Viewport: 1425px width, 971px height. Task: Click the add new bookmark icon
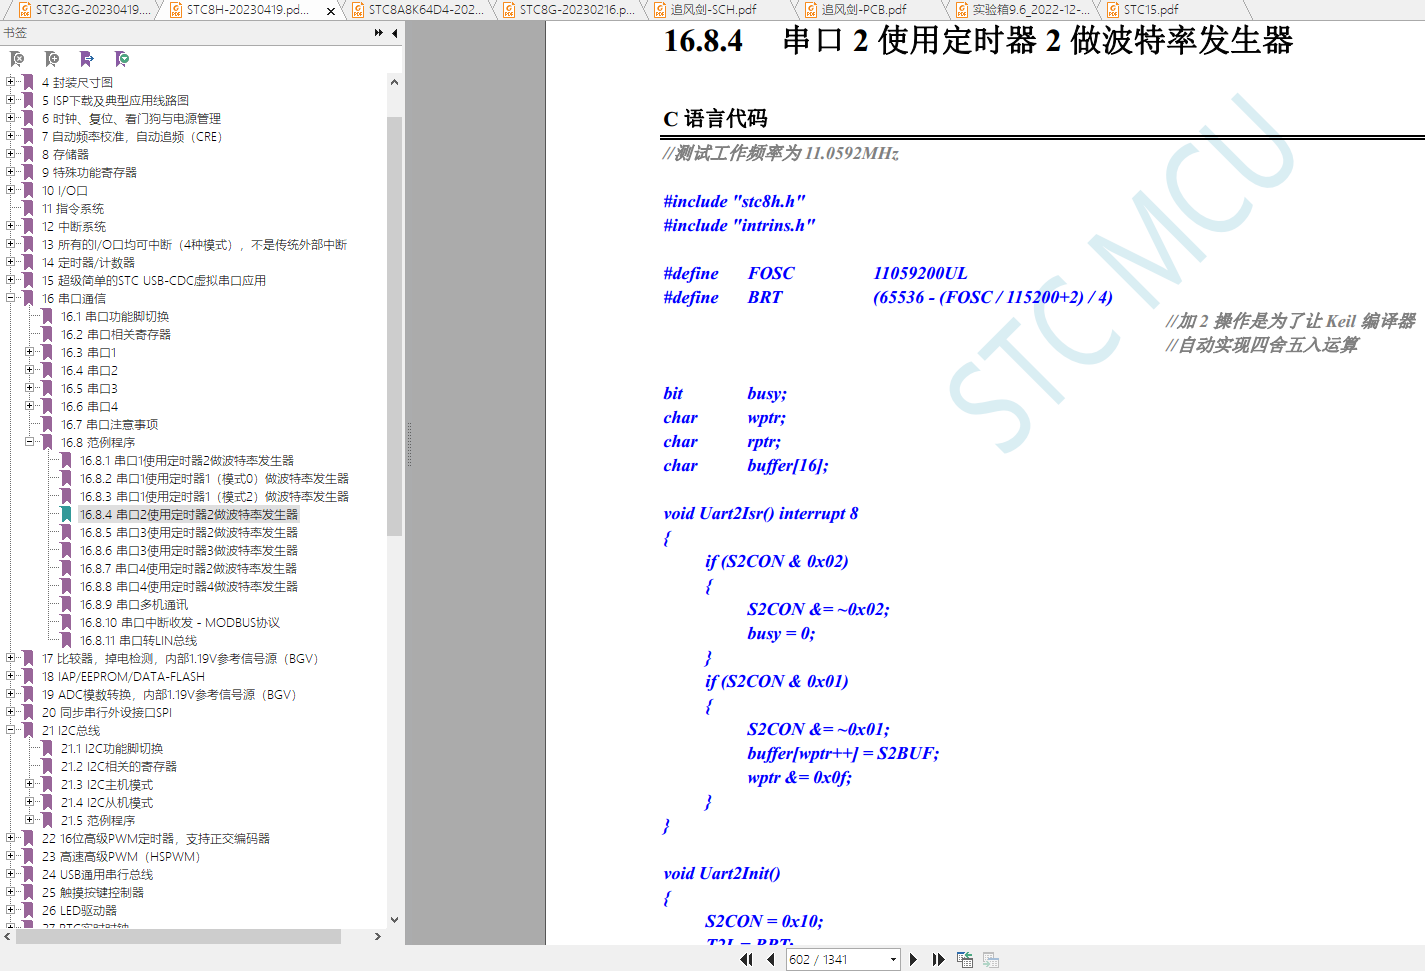(52, 59)
